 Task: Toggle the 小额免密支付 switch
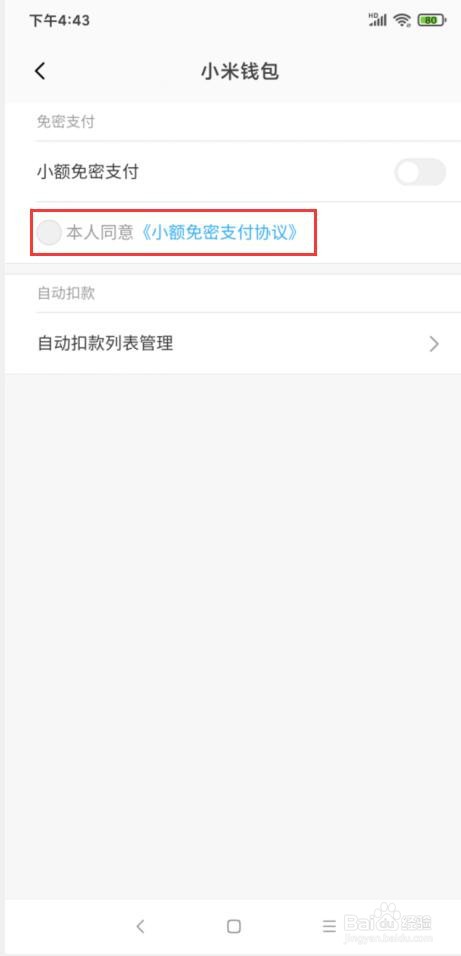point(420,172)
